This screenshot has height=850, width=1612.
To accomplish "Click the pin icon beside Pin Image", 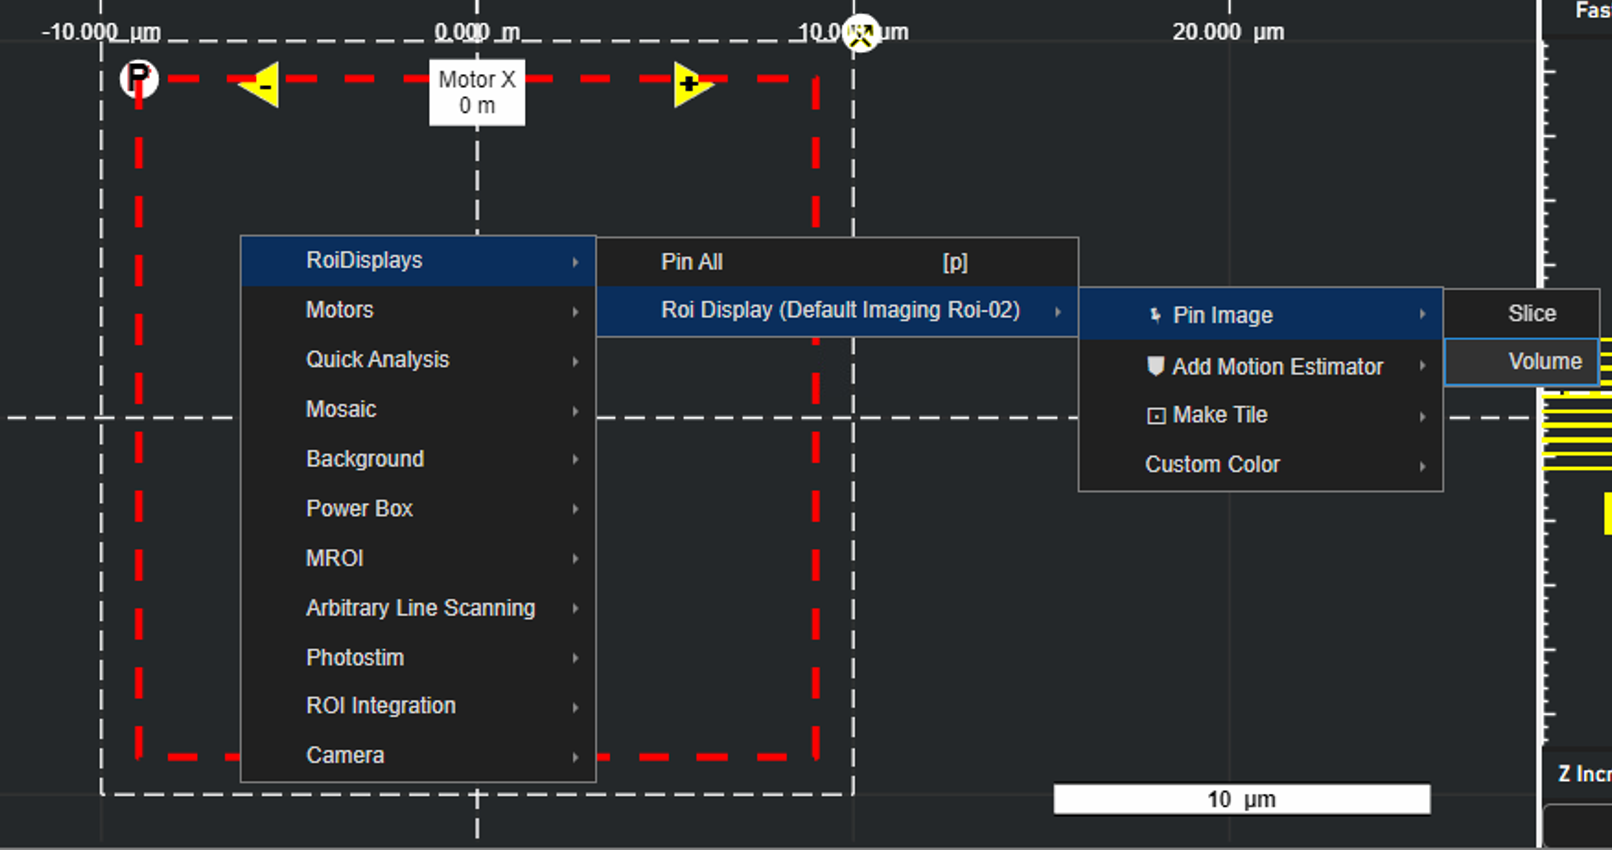I will click(1155, 315).
